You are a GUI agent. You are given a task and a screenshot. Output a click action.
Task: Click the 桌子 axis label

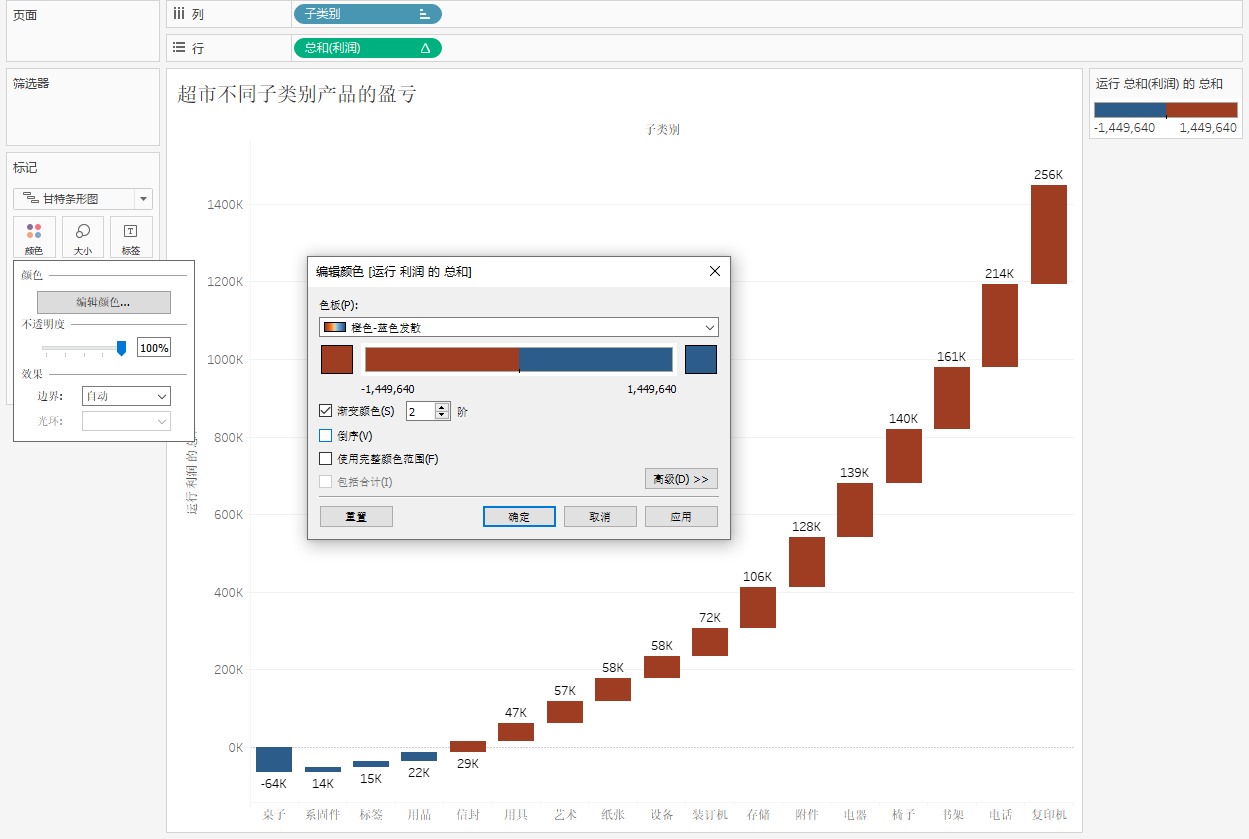(x=274, y=815)
